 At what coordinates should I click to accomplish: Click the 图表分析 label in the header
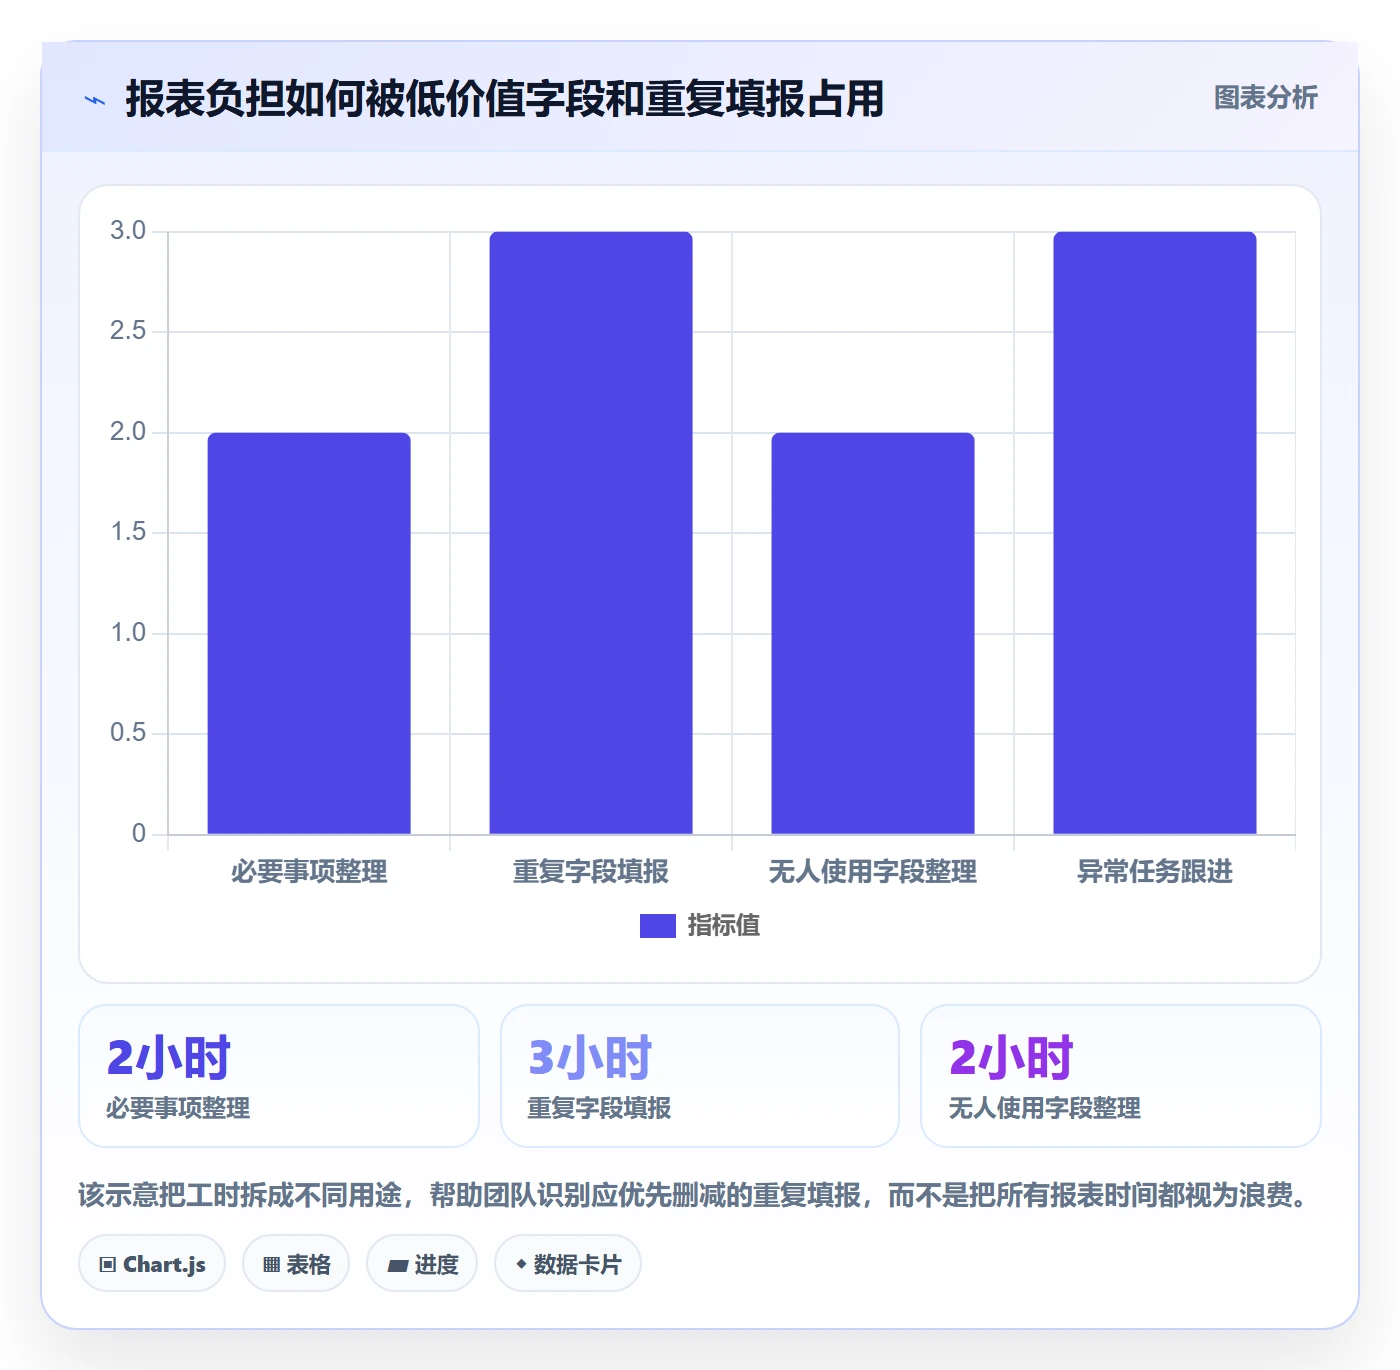click(1265, 98)
